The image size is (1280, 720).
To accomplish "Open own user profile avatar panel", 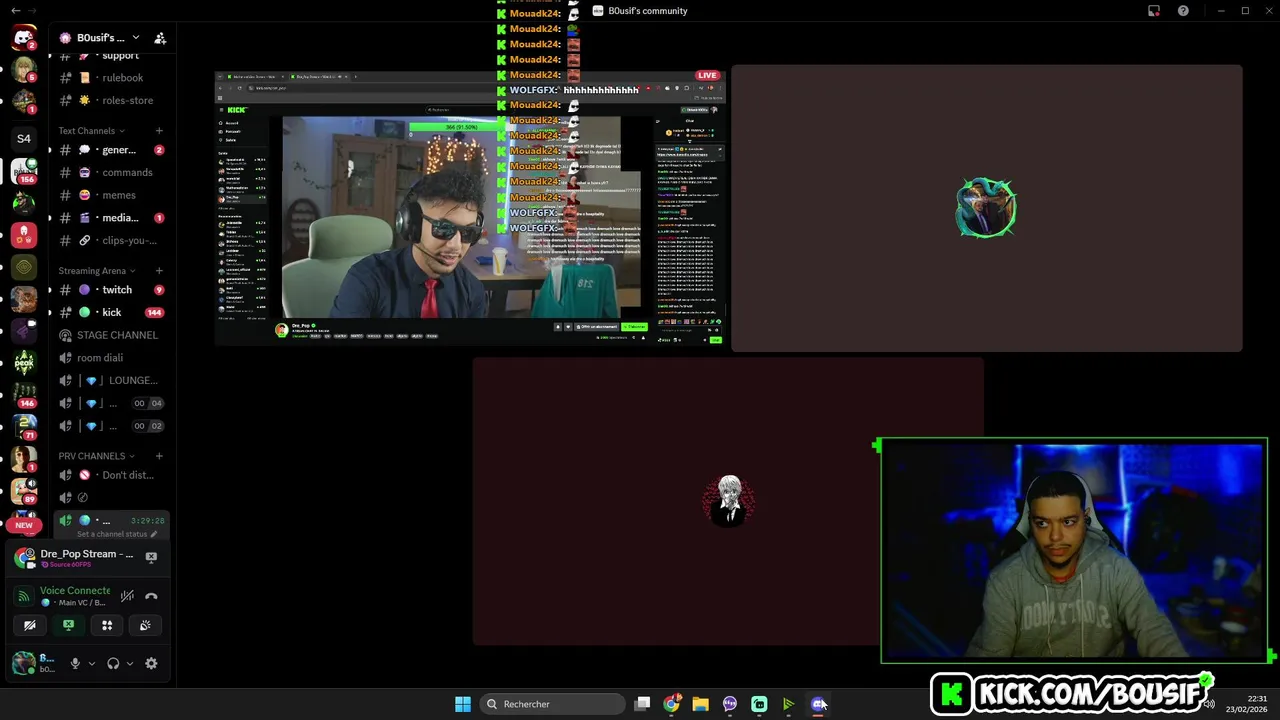I will [24, 663].
